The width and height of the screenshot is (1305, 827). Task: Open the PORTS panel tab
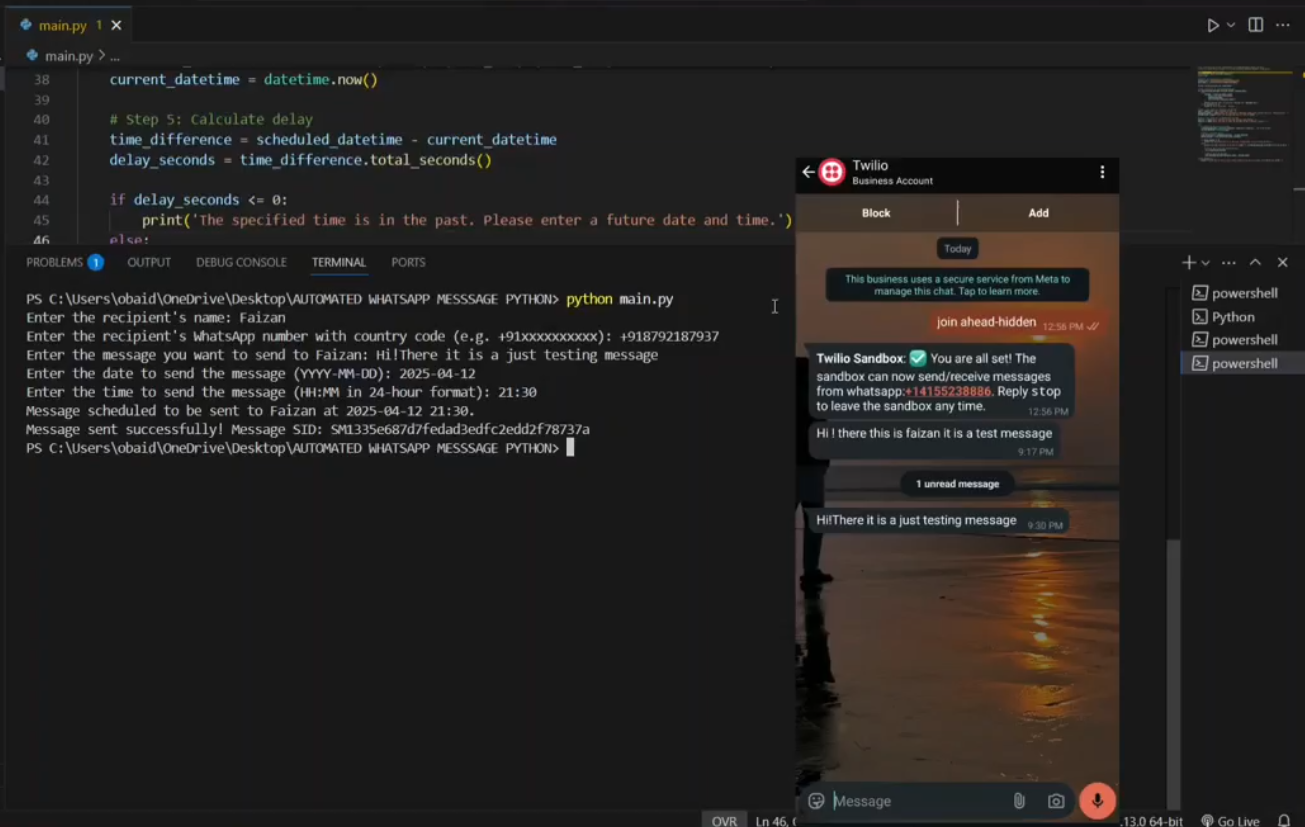[x=408, y=262]
